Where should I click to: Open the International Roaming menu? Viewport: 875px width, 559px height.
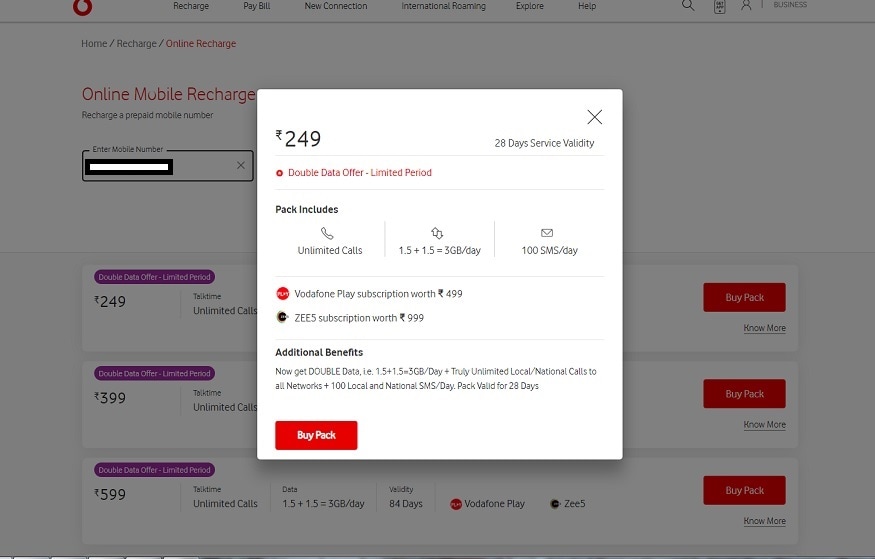pos(444,6)
